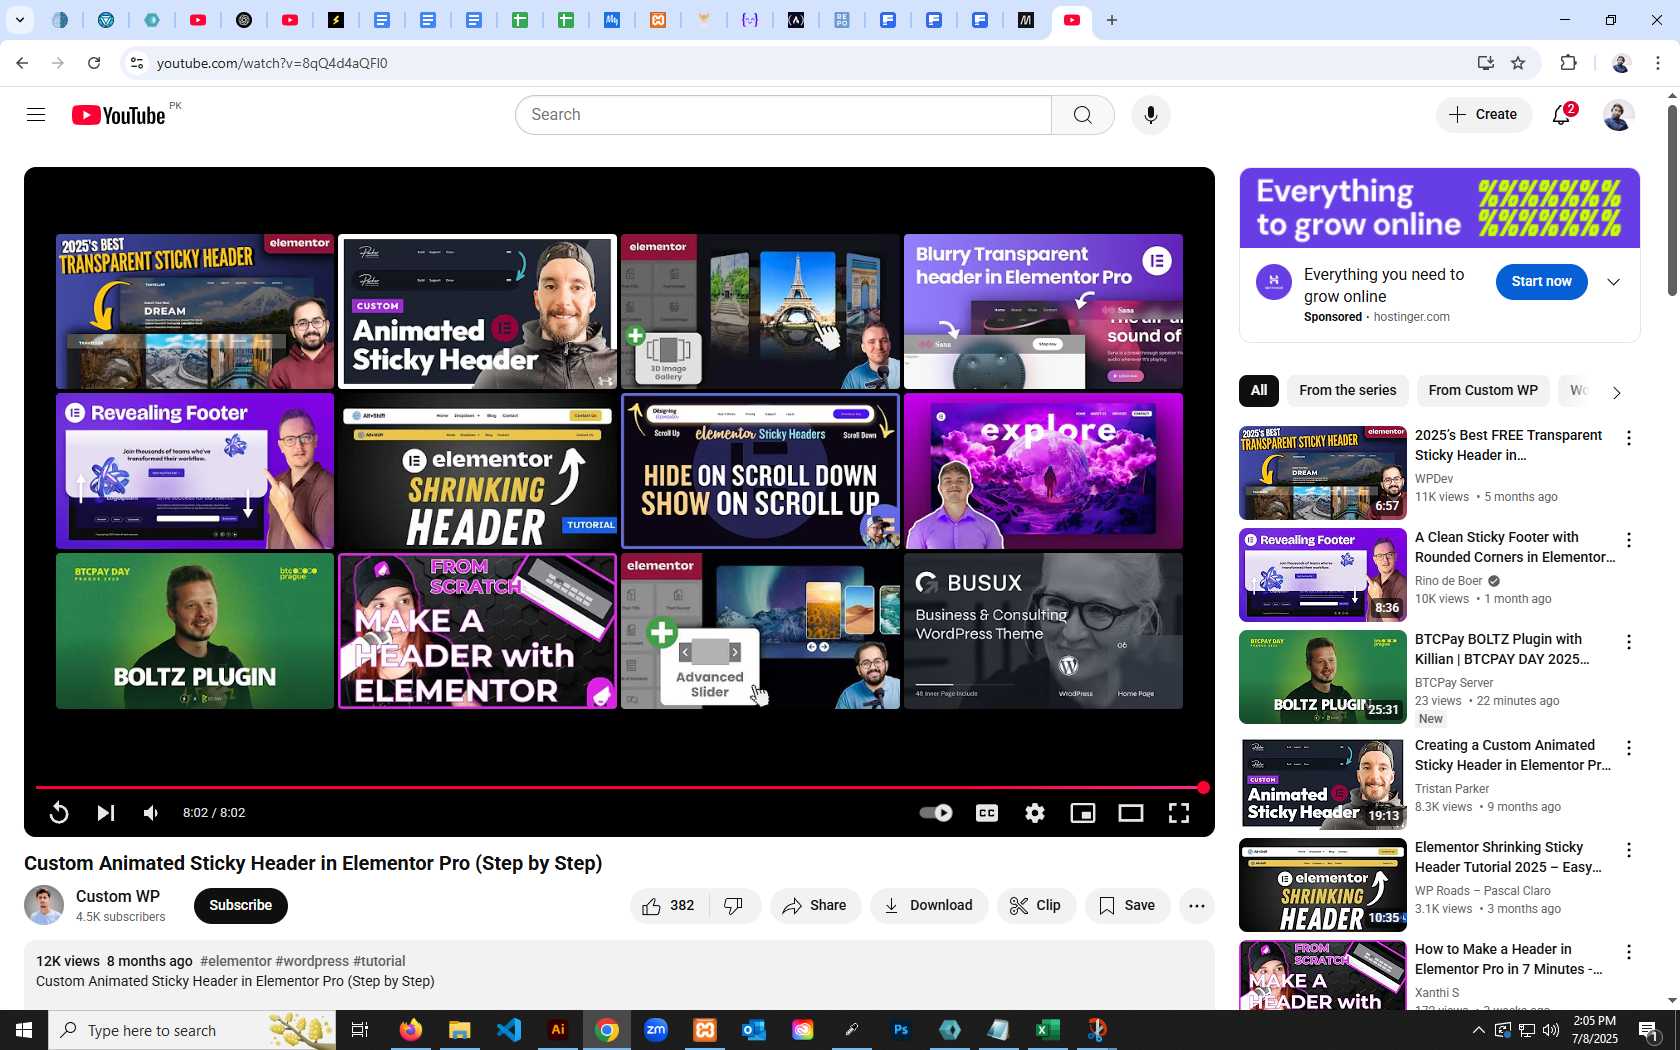Enter full screen mode
The width and height of the screenshot is (1680, 1050).
point(1179,813)
